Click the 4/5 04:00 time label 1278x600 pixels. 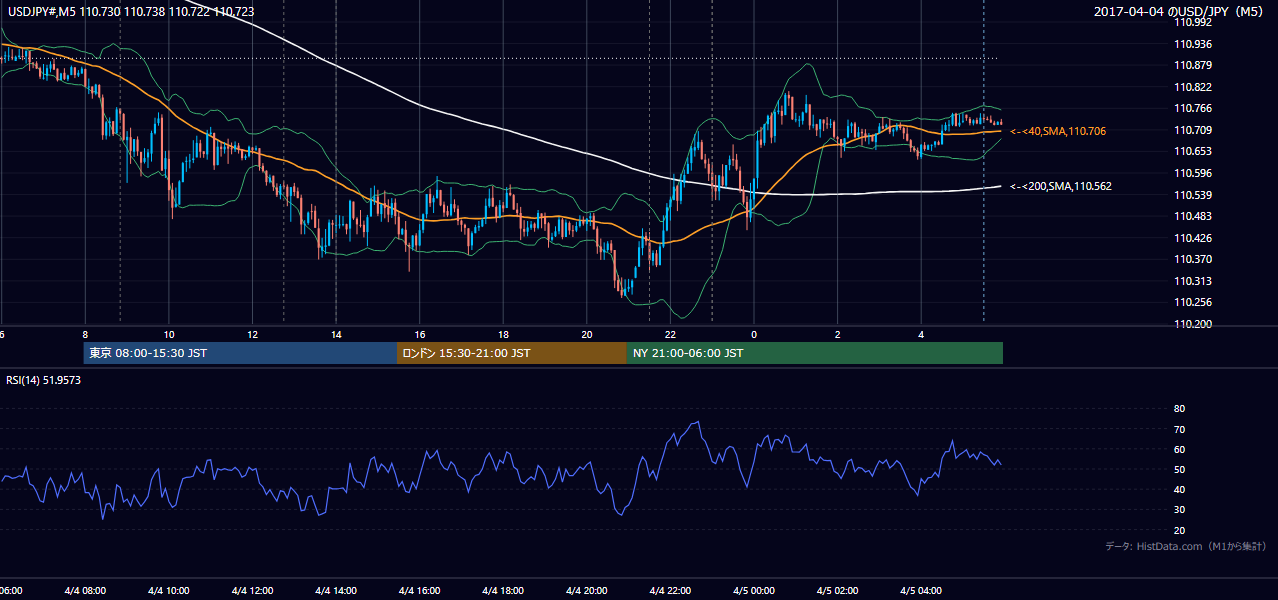[921, 590]
